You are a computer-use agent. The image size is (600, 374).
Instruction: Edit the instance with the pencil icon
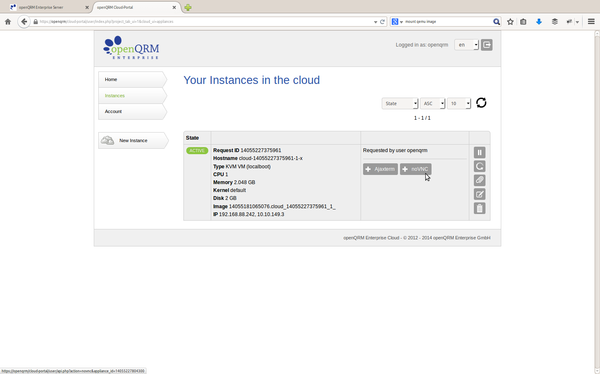click(479, 194)
